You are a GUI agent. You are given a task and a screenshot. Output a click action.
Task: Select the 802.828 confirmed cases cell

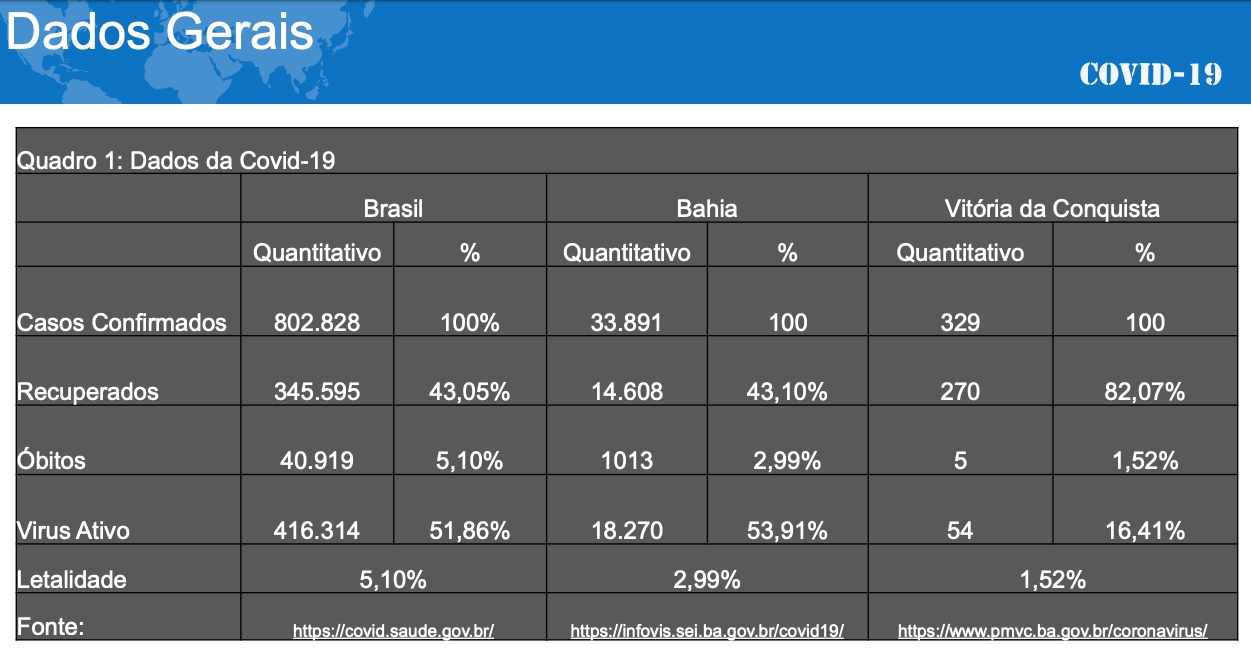coord(317,322)
